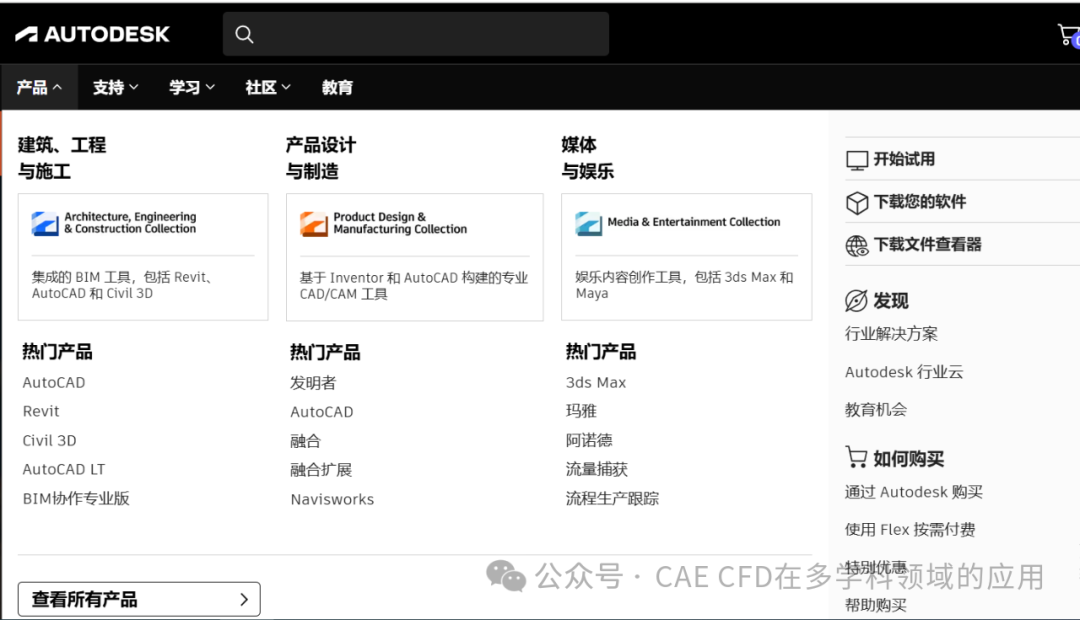Click the 建筑、工程与施工 heading
Viewport: 1080px width, 620px height.
coord(61,158)
